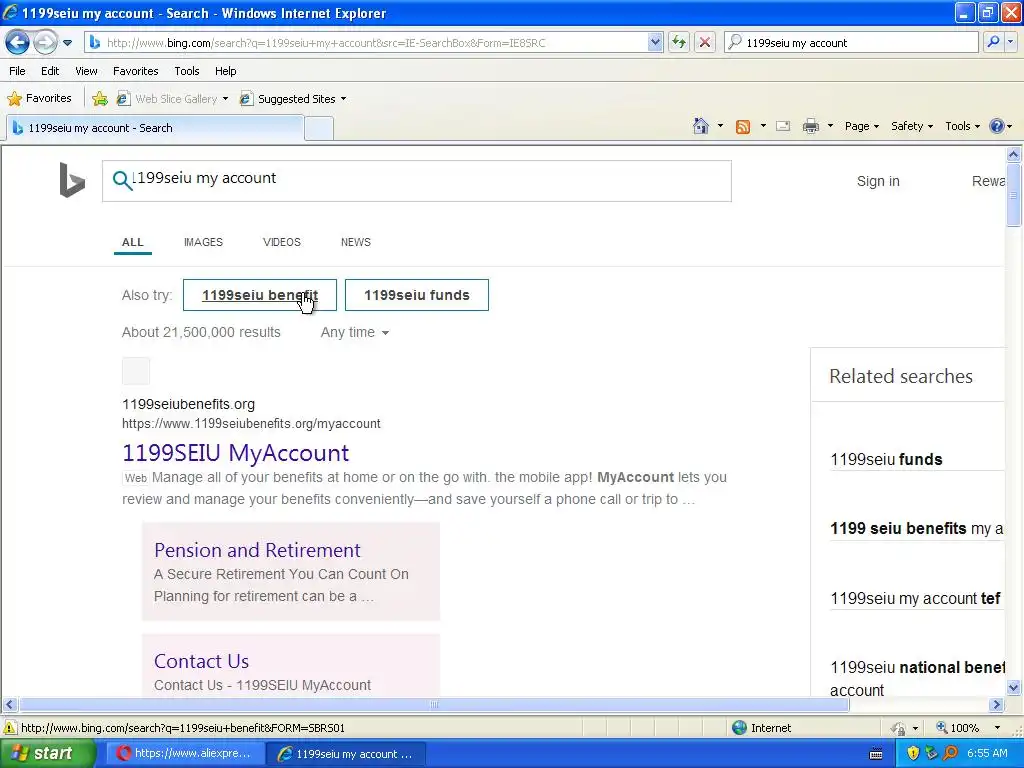Open the Help menu

tap(225, 71)
